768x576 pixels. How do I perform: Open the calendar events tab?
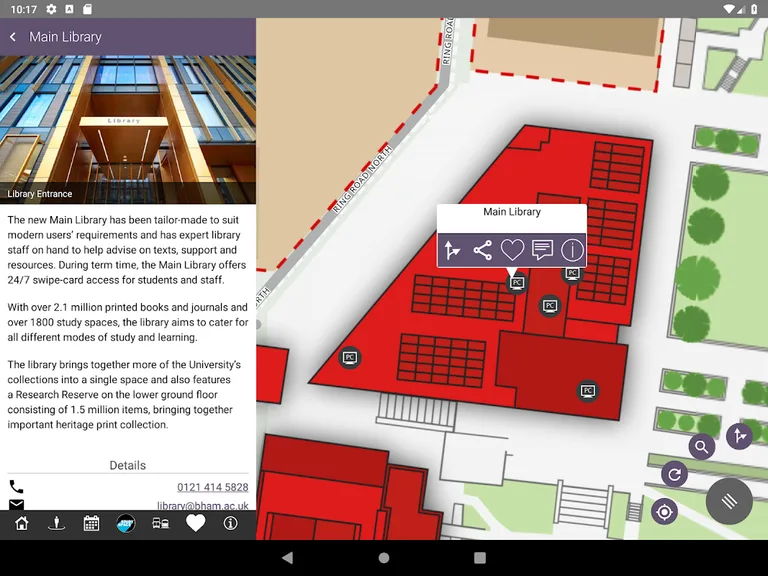coord(91,523)
